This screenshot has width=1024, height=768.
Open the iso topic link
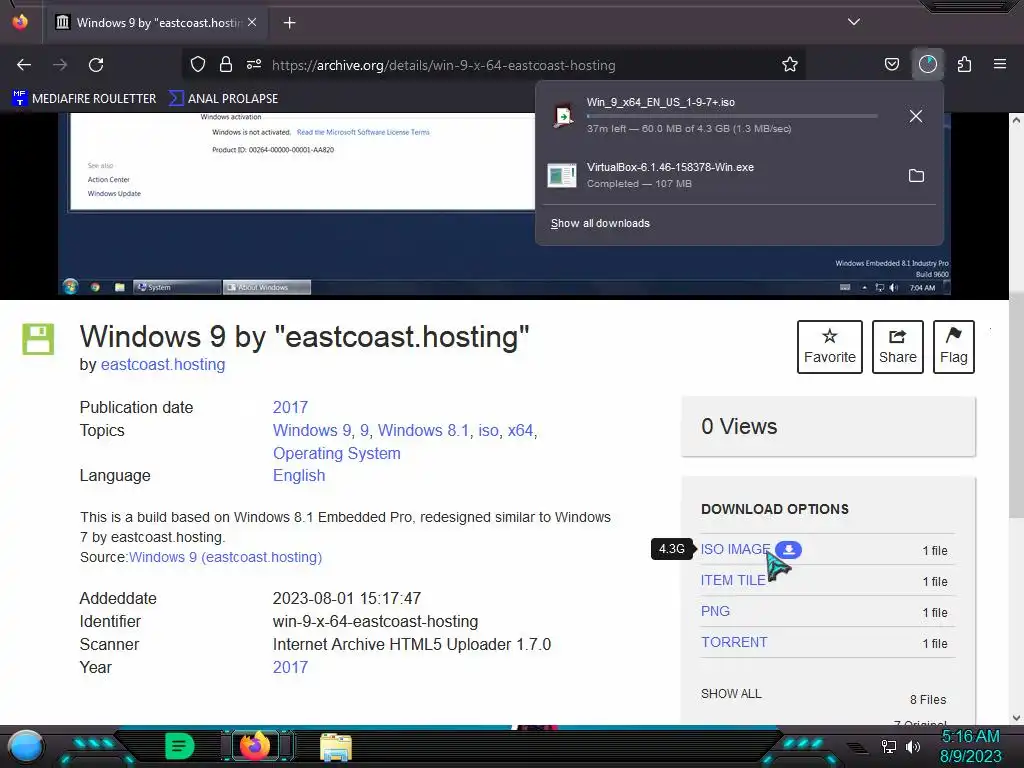tap(488, 430)
